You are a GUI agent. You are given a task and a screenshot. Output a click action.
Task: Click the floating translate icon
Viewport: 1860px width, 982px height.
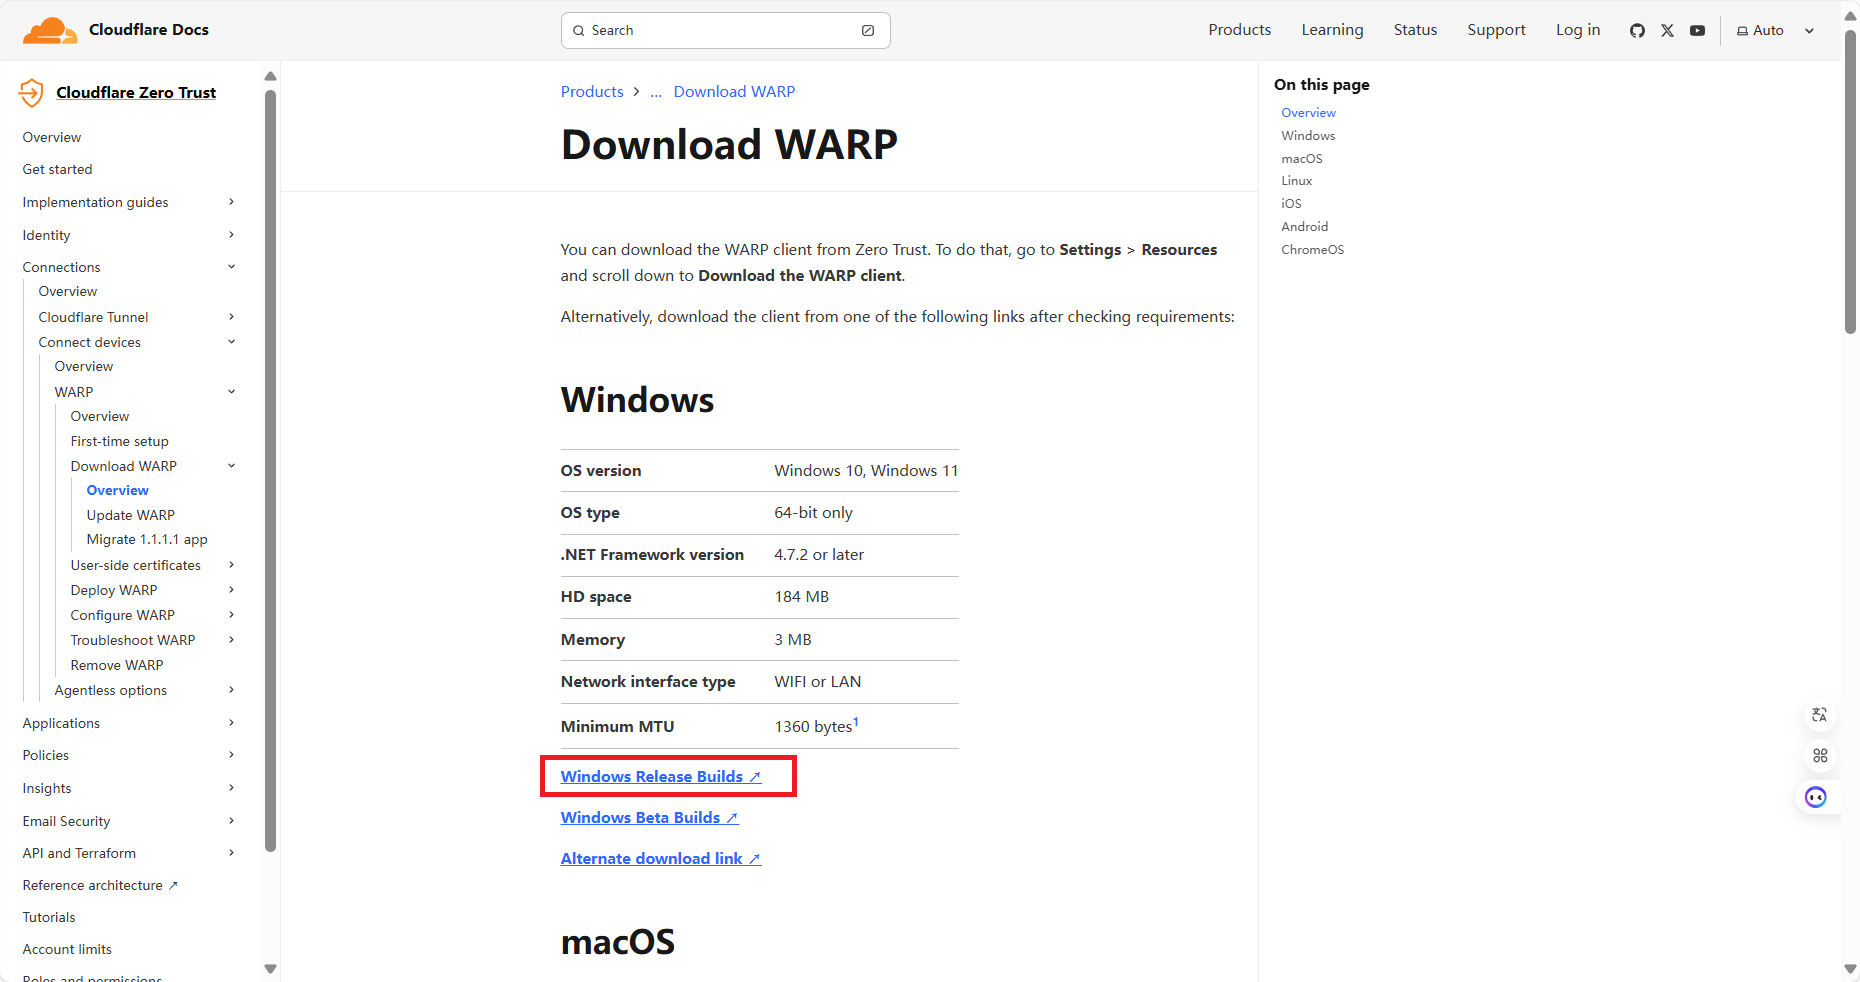pos(1819,715)
